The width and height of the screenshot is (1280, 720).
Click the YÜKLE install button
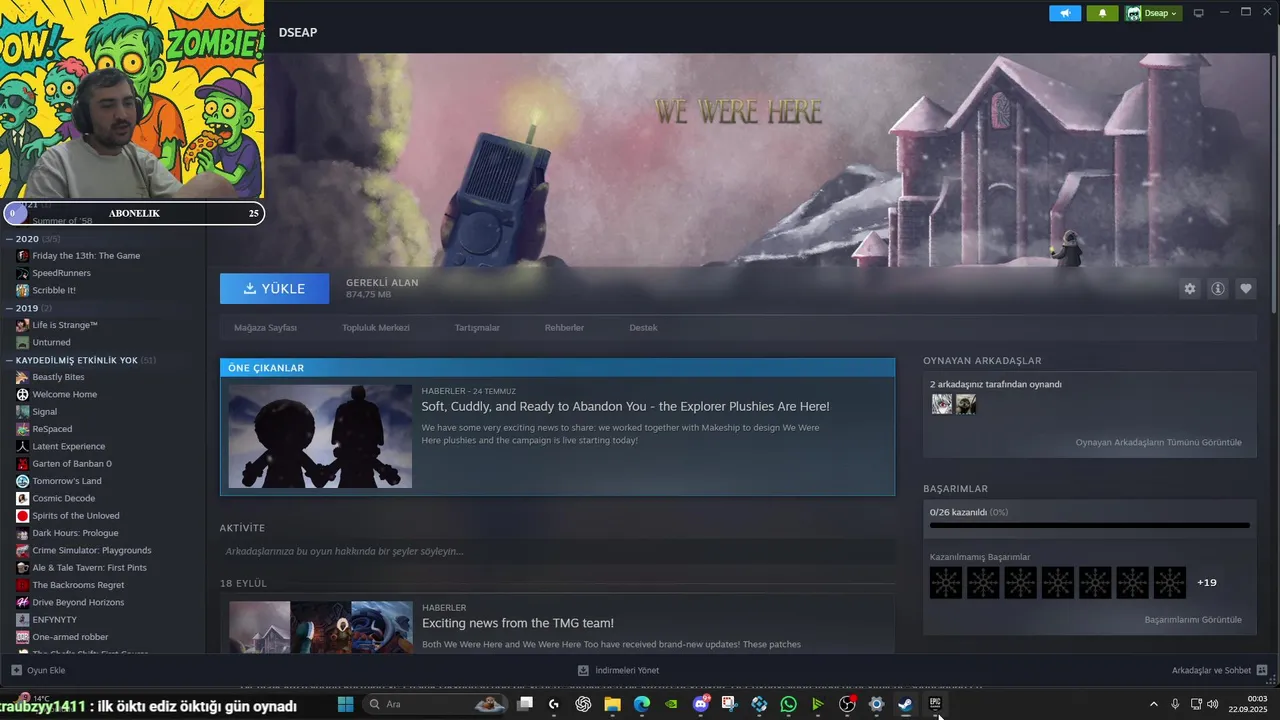point(274,288)
